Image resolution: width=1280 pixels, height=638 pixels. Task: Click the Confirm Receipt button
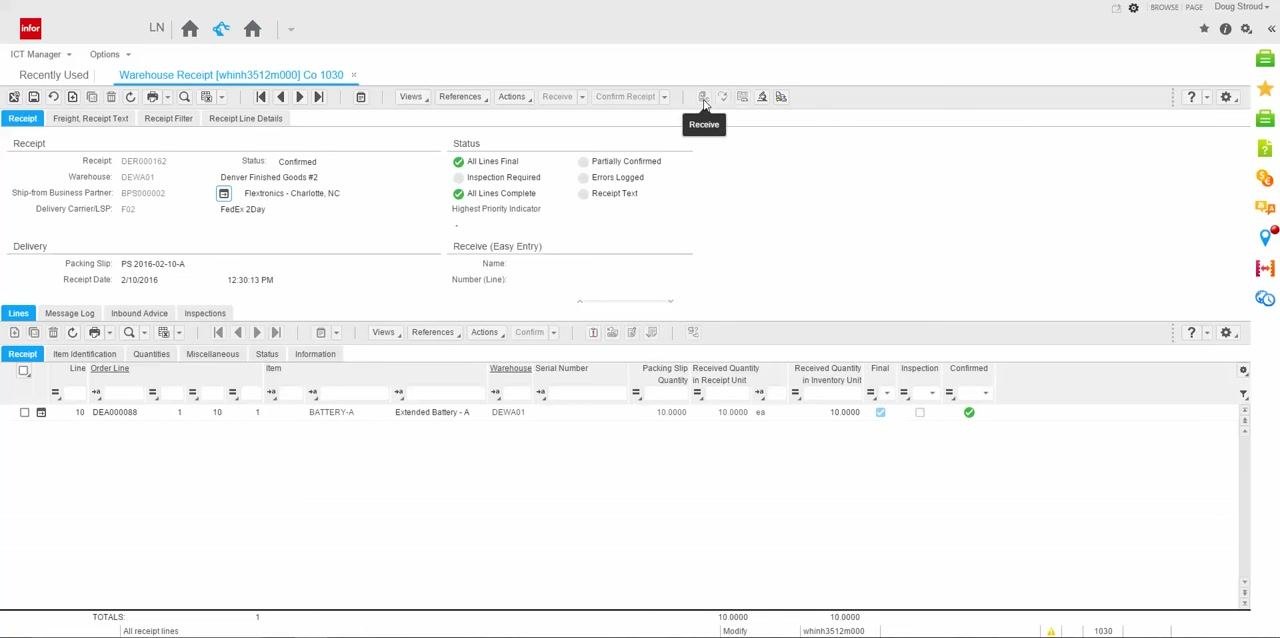pos(625,97)
